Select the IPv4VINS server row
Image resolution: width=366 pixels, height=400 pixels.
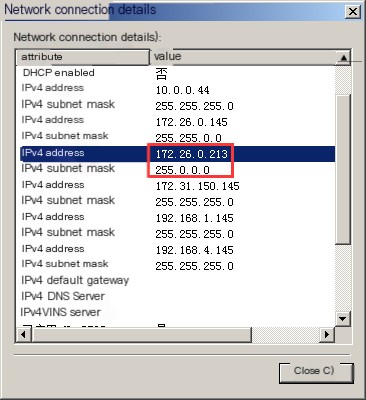[176, 312]
